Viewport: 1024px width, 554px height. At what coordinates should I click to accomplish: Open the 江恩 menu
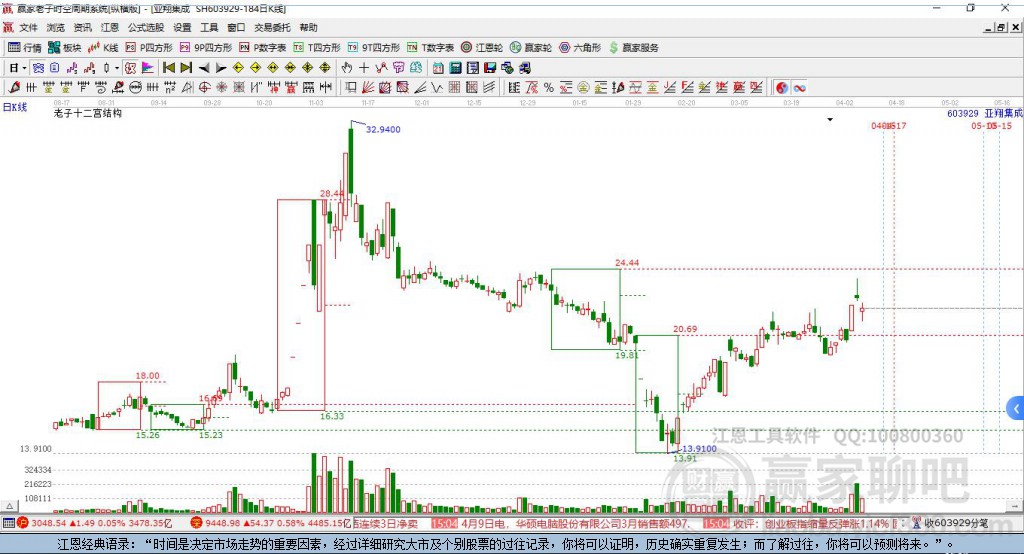(110, 27)
